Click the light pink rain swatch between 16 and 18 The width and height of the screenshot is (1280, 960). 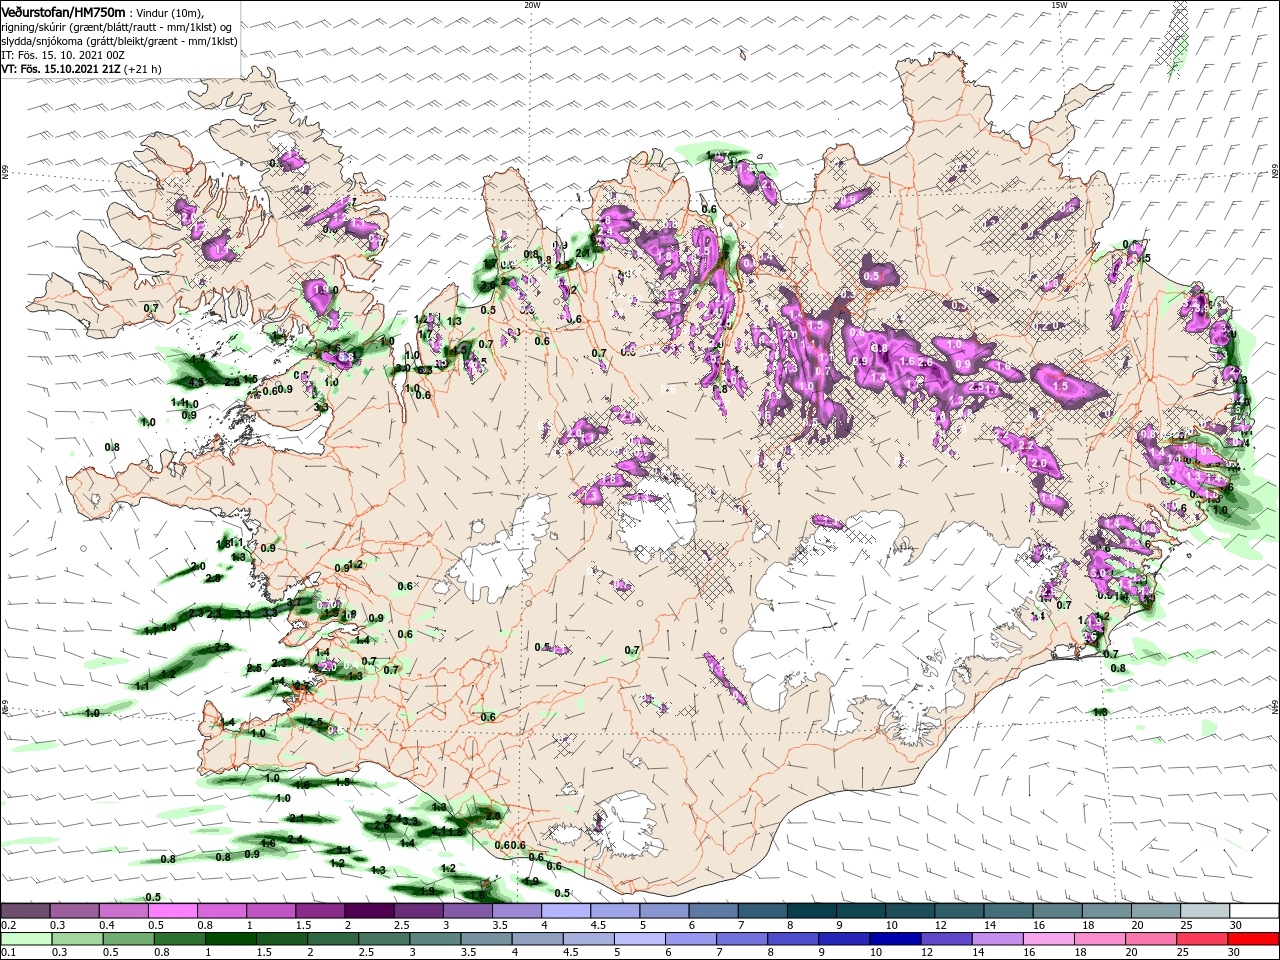1048,939
